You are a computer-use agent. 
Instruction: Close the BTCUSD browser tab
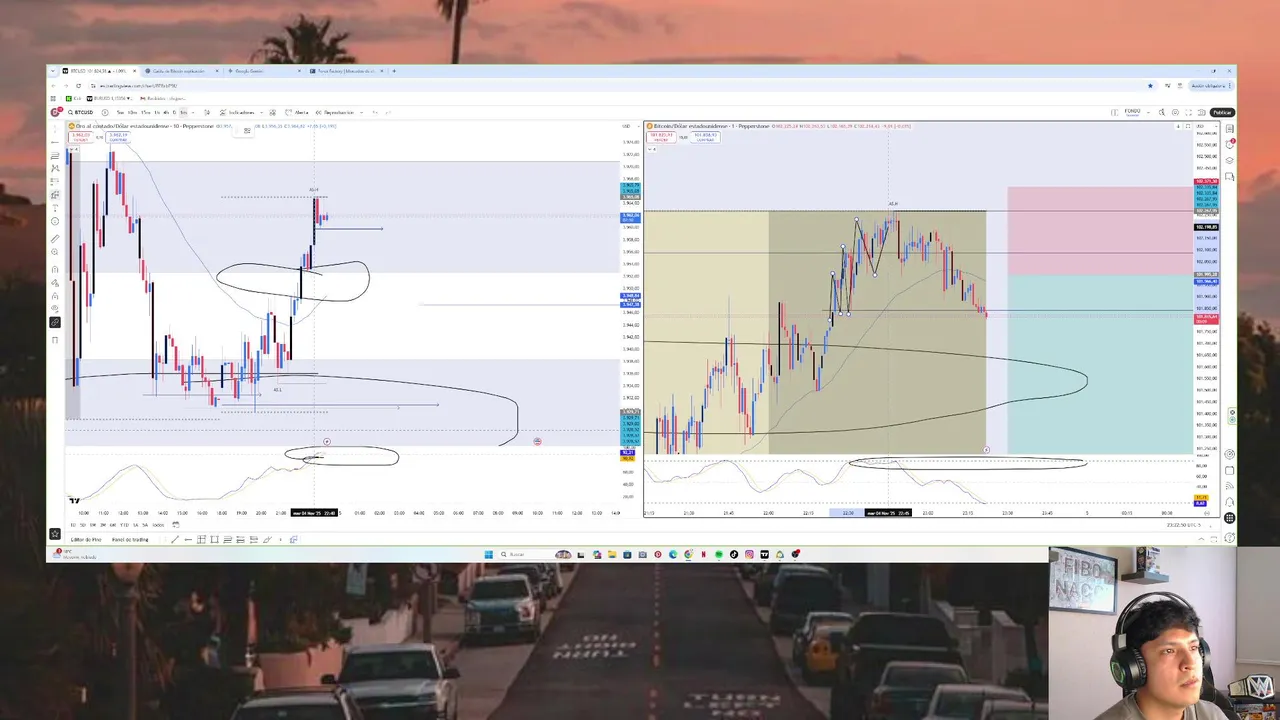pyautogui.click(x=134, y=71)
